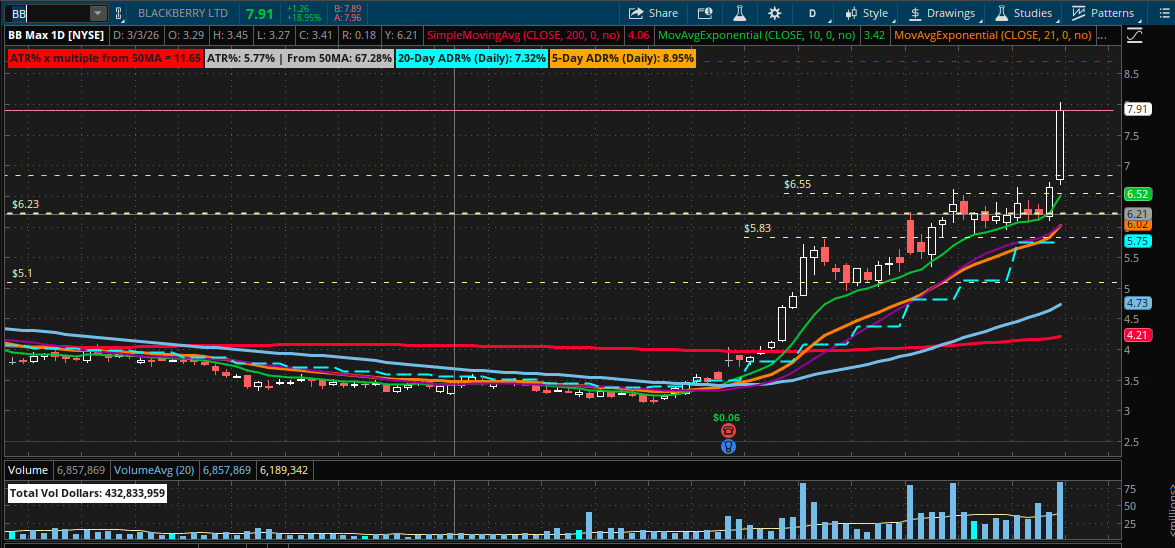Screen dimensions: 1175x548
Task: Expand the hidden studies ellipsis
Action: [1102, 34]
